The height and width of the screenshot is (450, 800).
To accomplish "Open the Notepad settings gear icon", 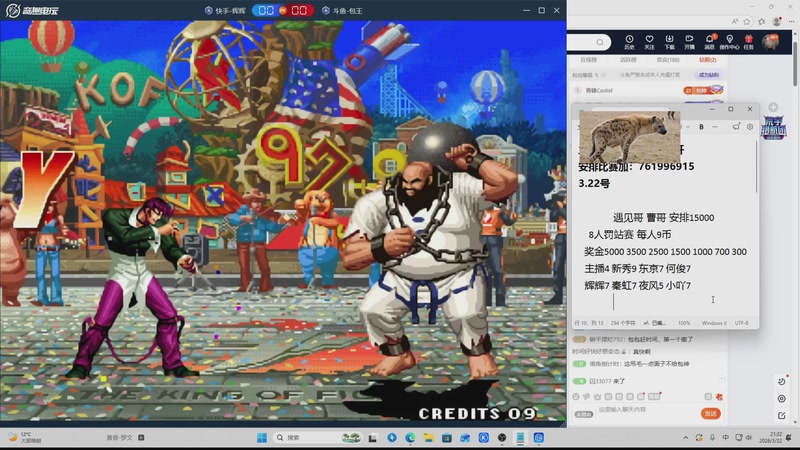I will [750, 127].
